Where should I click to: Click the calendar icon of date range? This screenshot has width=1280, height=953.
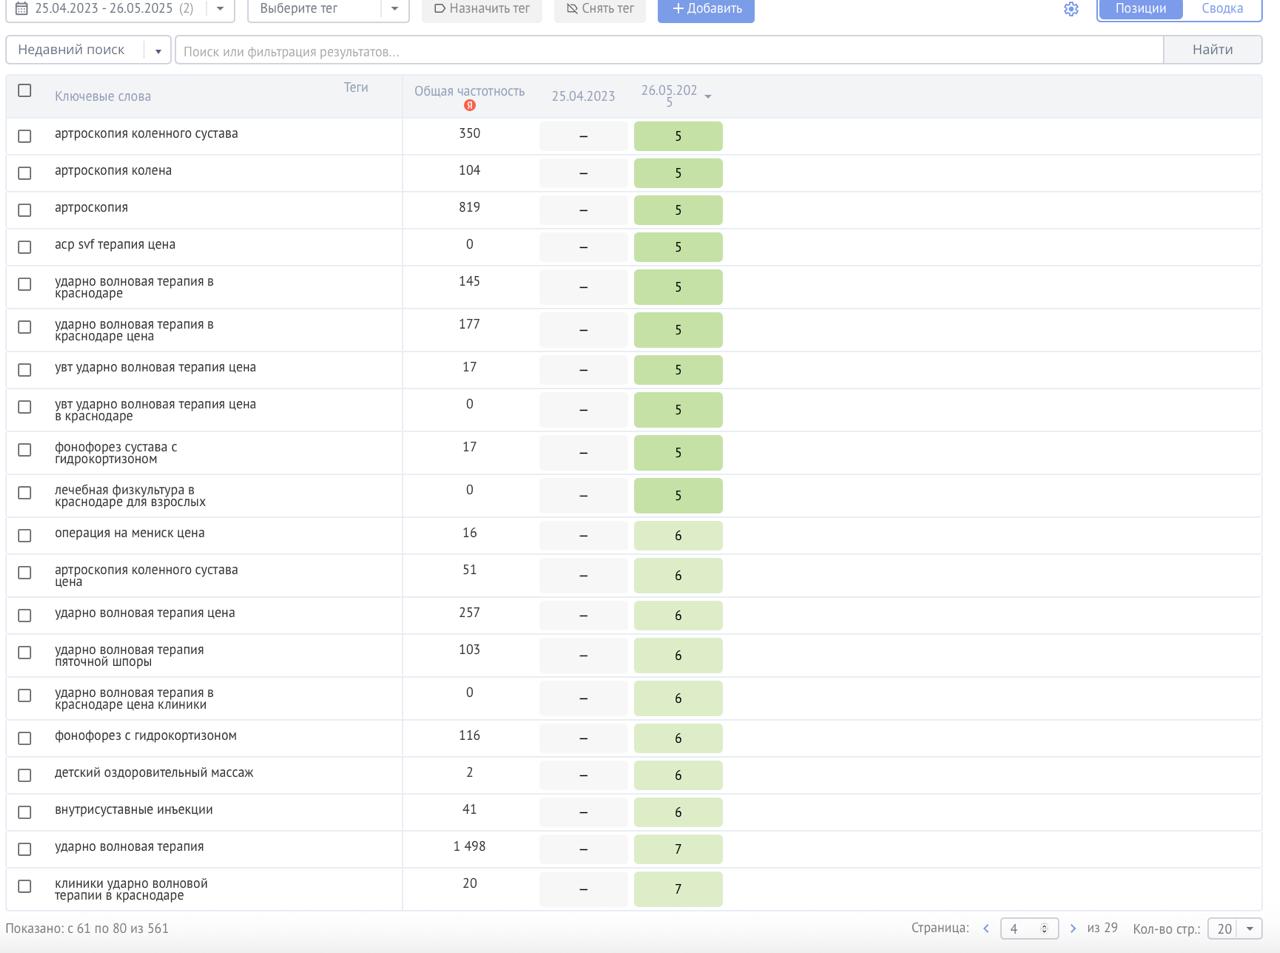coord(21,9)
